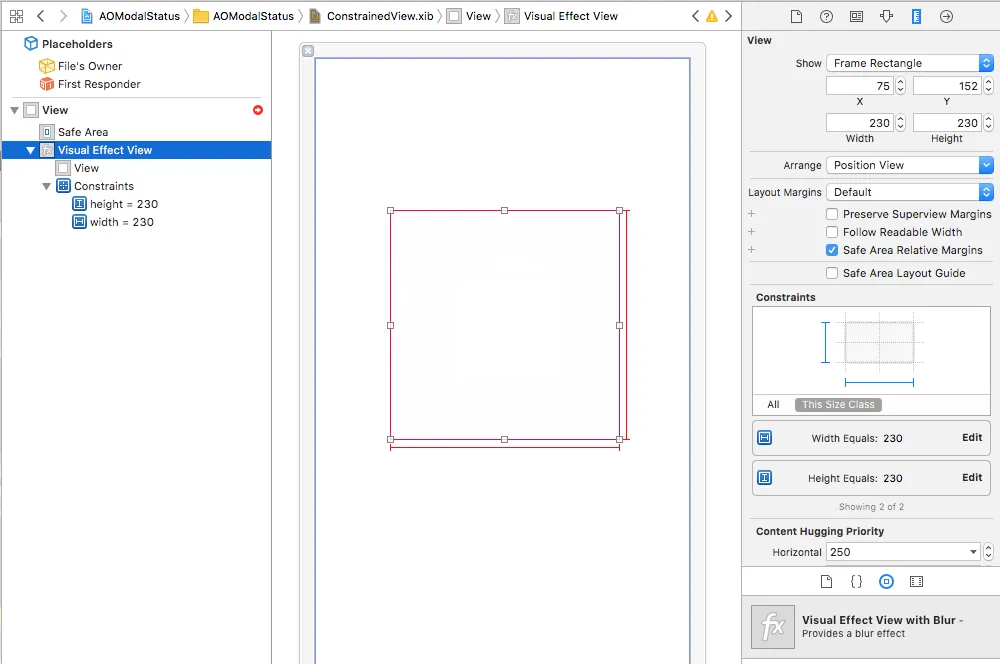The image size is (1000, 664).
Task: Add variation for Preserve Superview Margins
Action: coord(751,214)
